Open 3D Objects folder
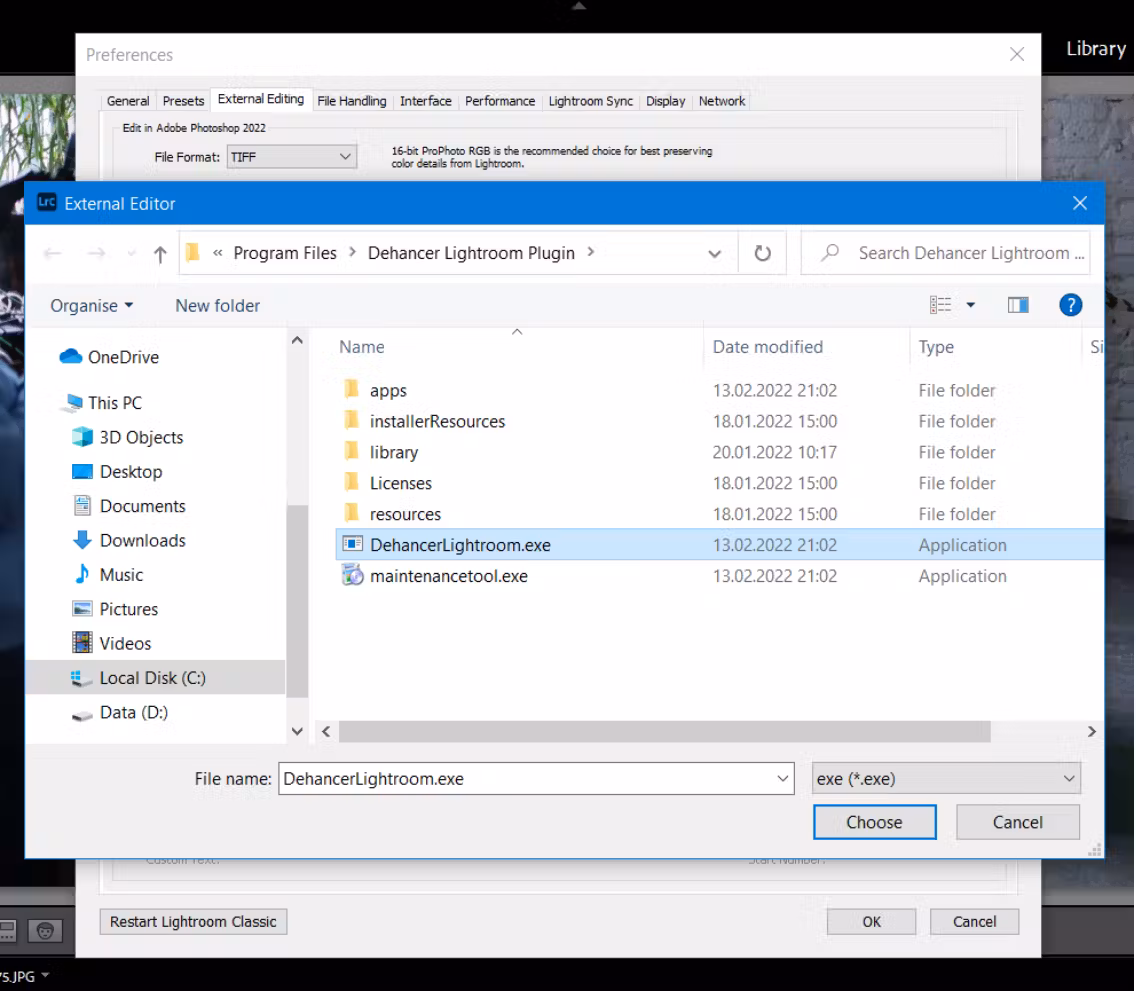 [x=128, y=438]
